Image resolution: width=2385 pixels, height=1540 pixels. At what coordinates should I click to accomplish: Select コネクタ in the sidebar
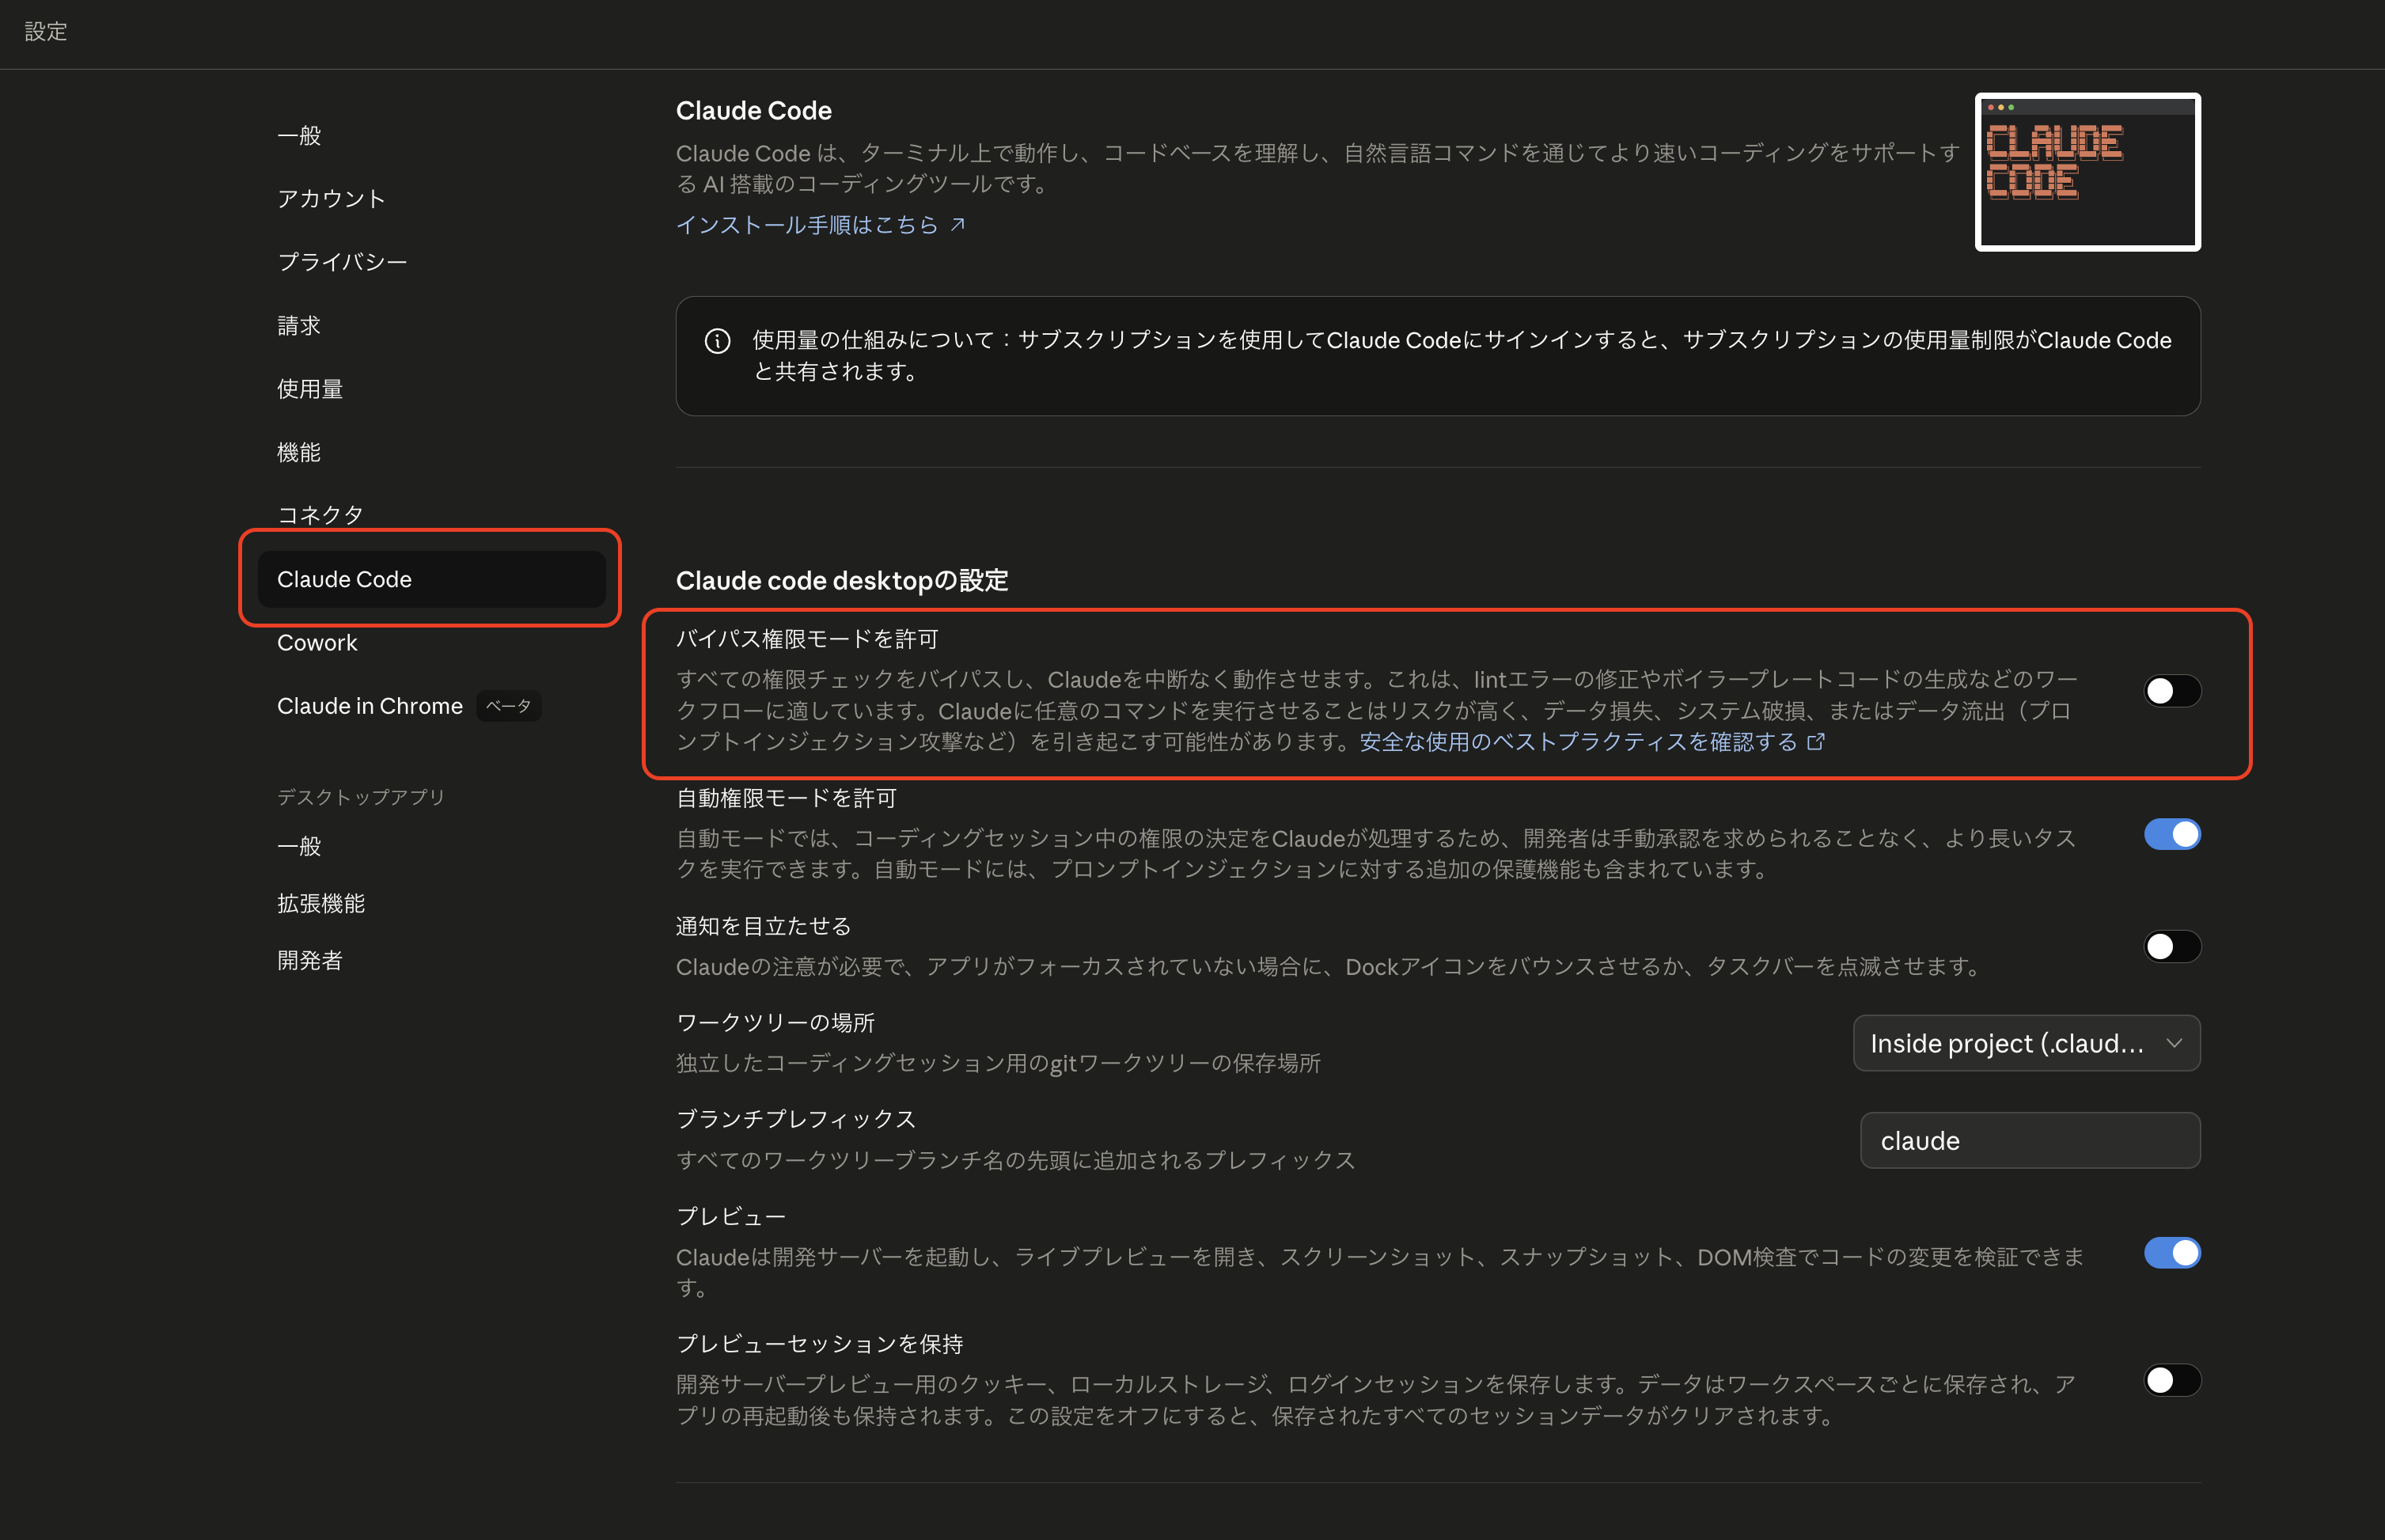pyautogui.click(x=320, y=514)
